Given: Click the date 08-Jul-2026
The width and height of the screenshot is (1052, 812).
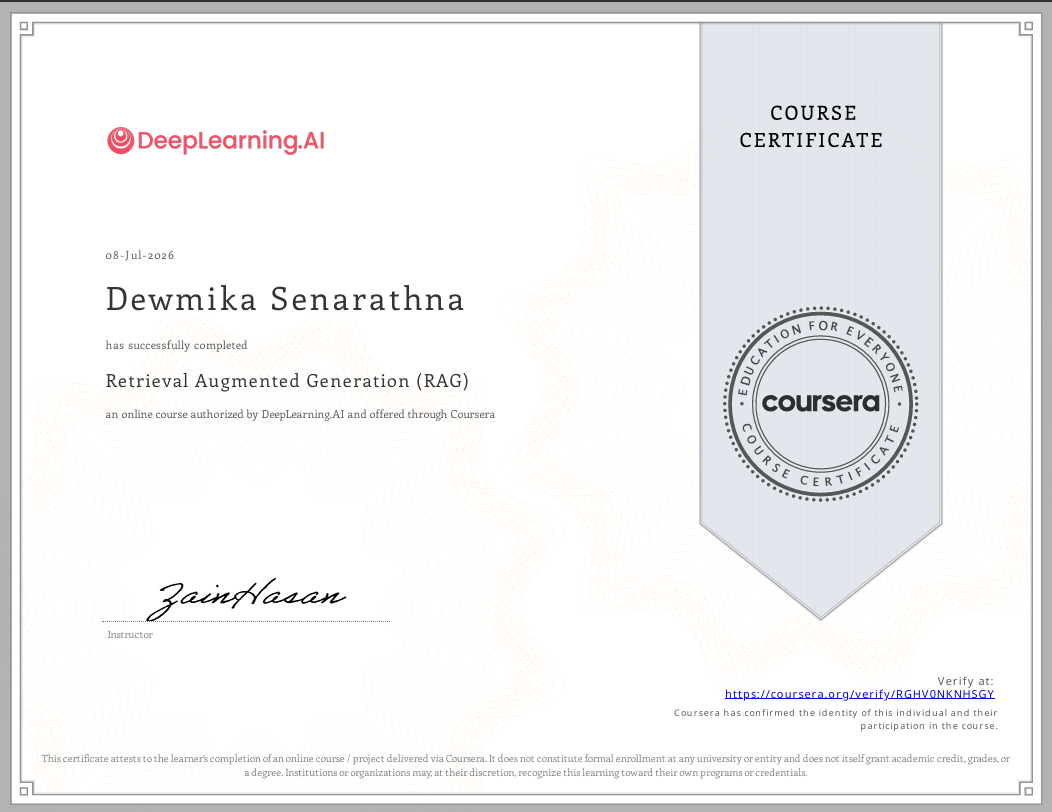Looking at the screenshot, I should [x=140, y=255].
